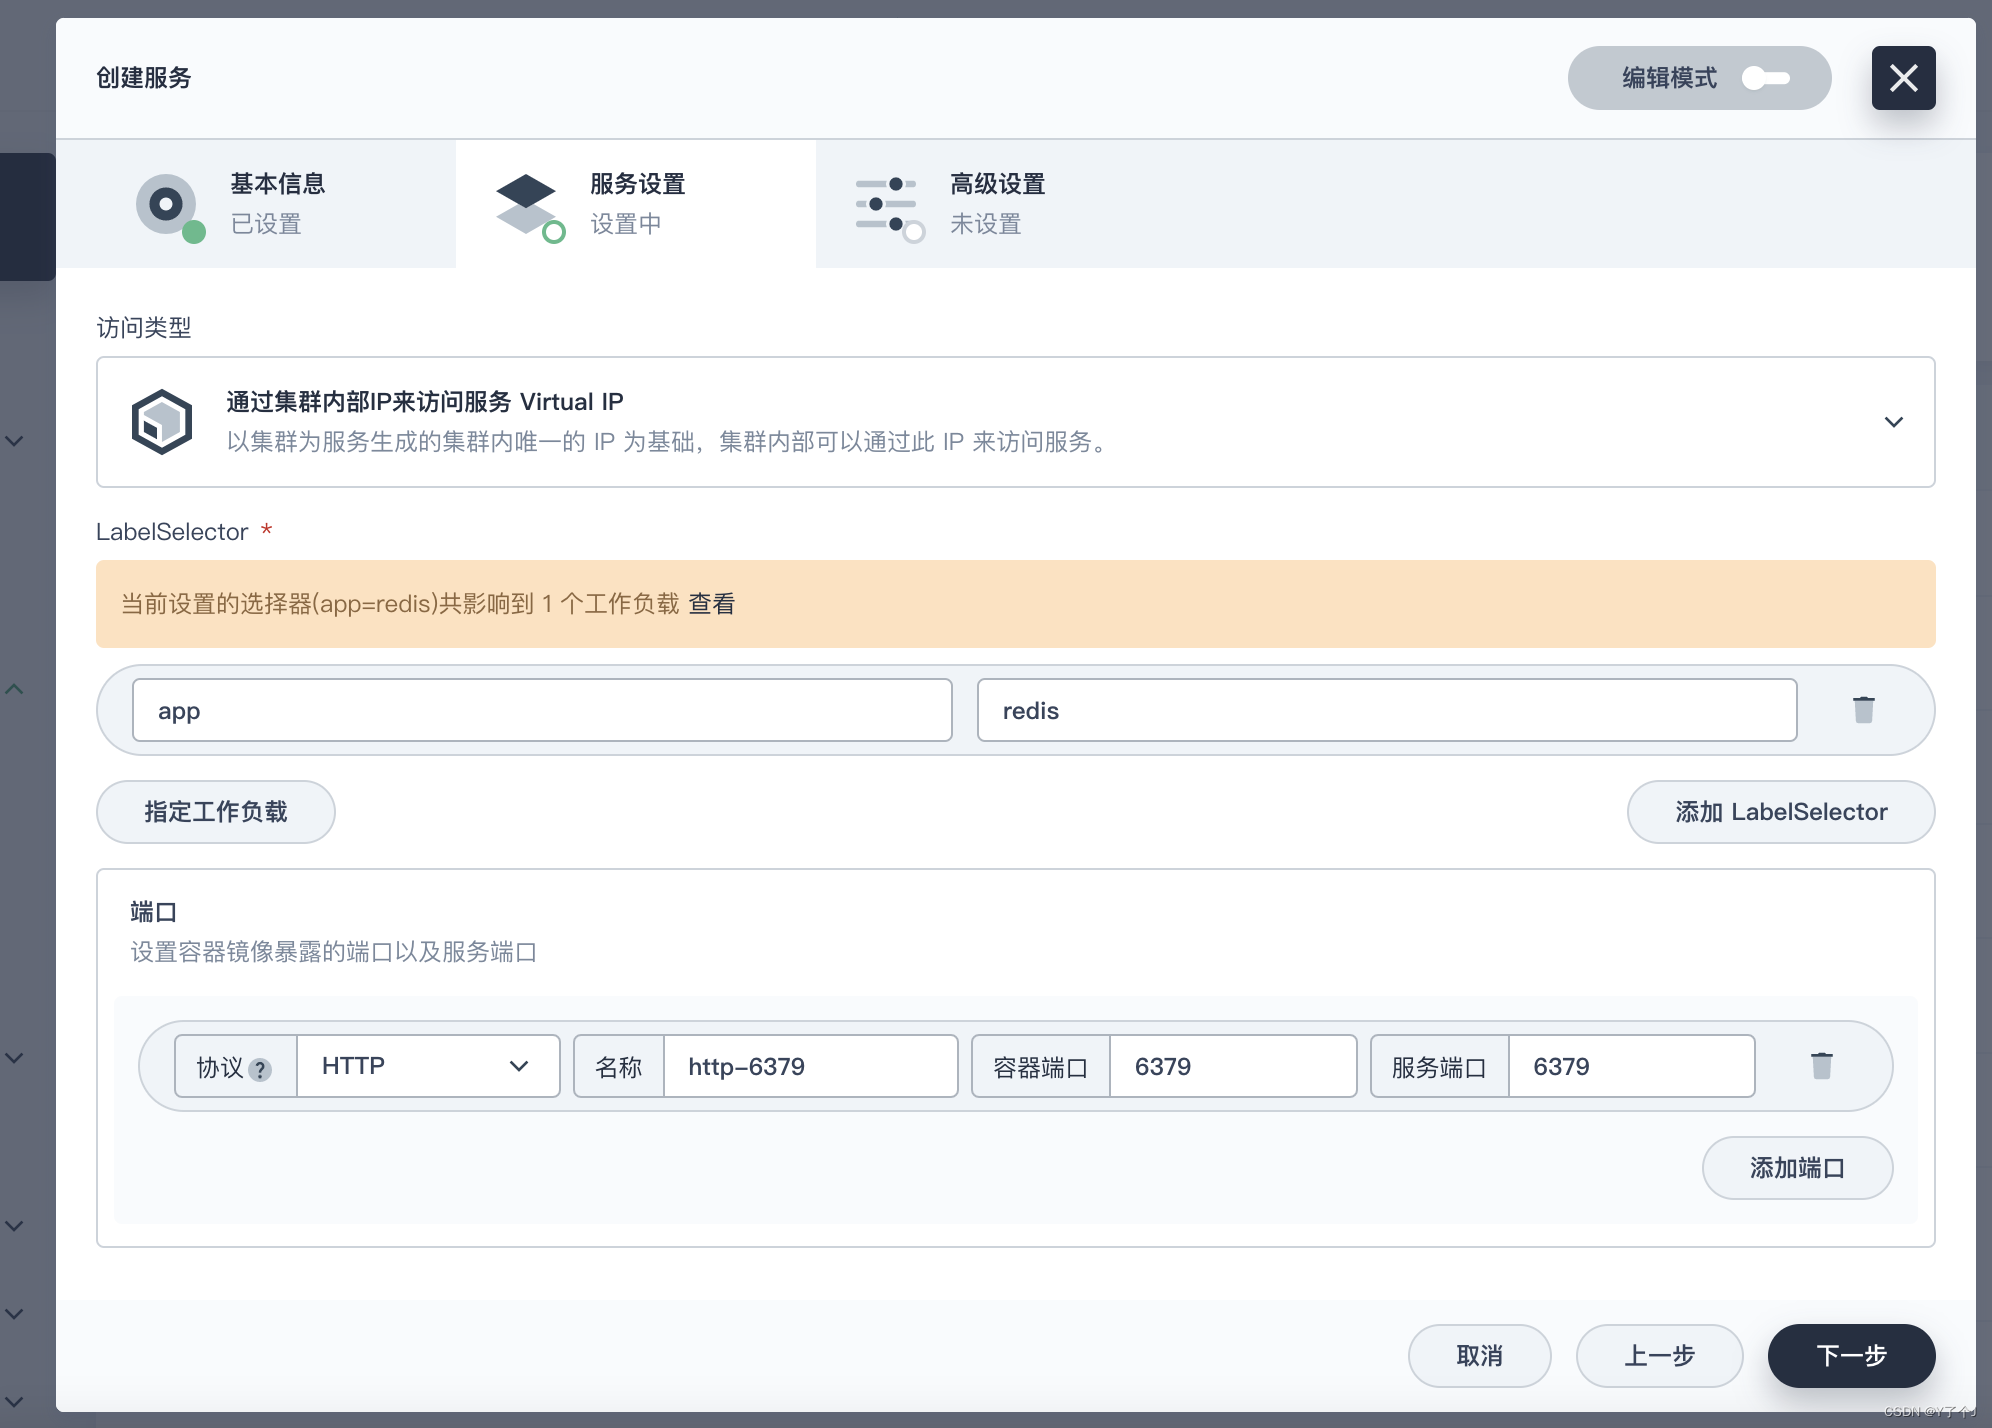
Task: Show help for 协议 question mark
Action: [260, 1069]
